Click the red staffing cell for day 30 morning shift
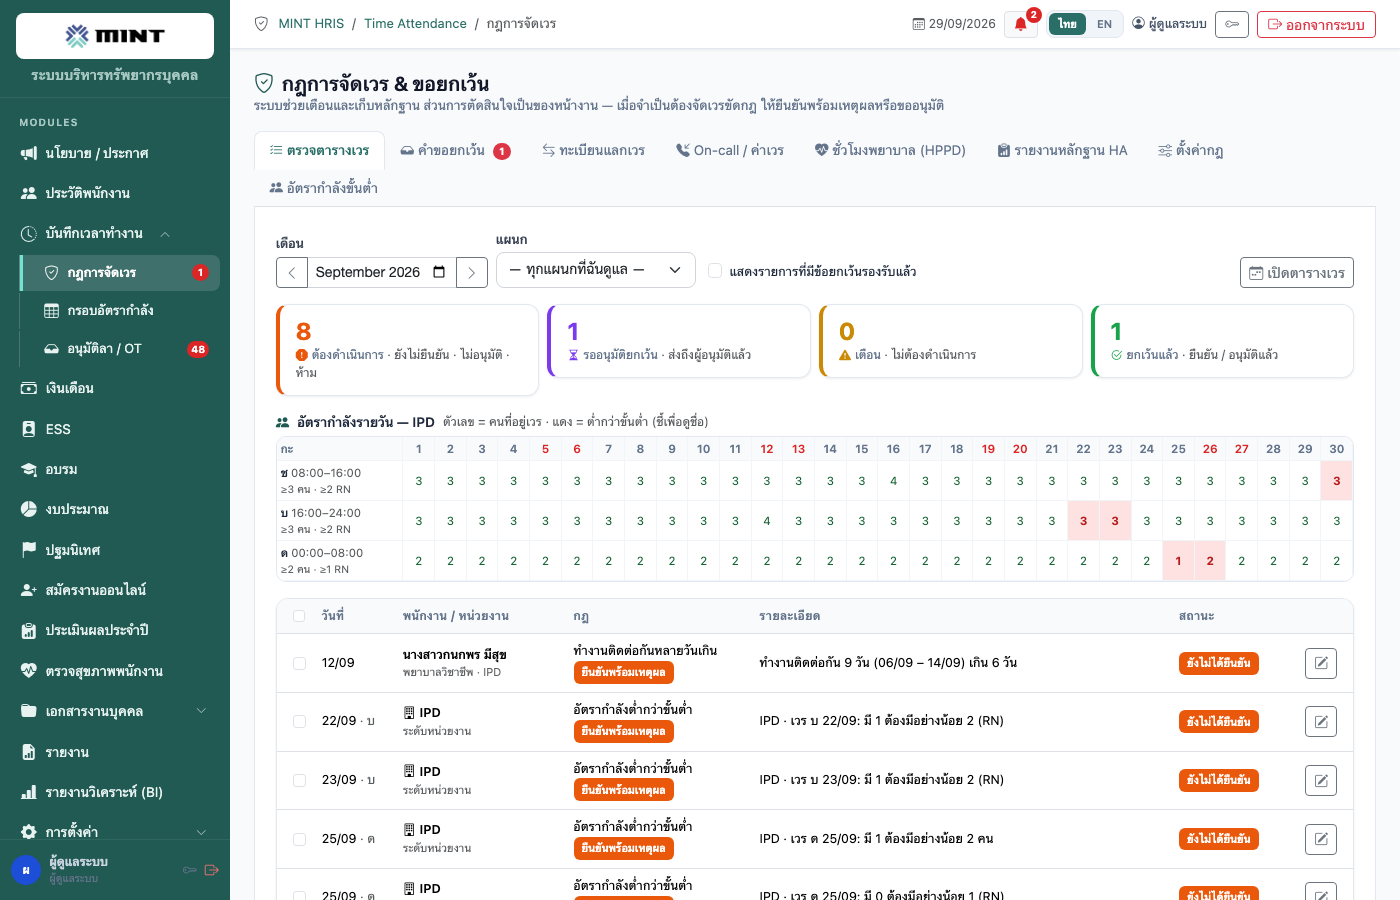The height and width of the screenshot is (900, 1400). pos(1337,481)
